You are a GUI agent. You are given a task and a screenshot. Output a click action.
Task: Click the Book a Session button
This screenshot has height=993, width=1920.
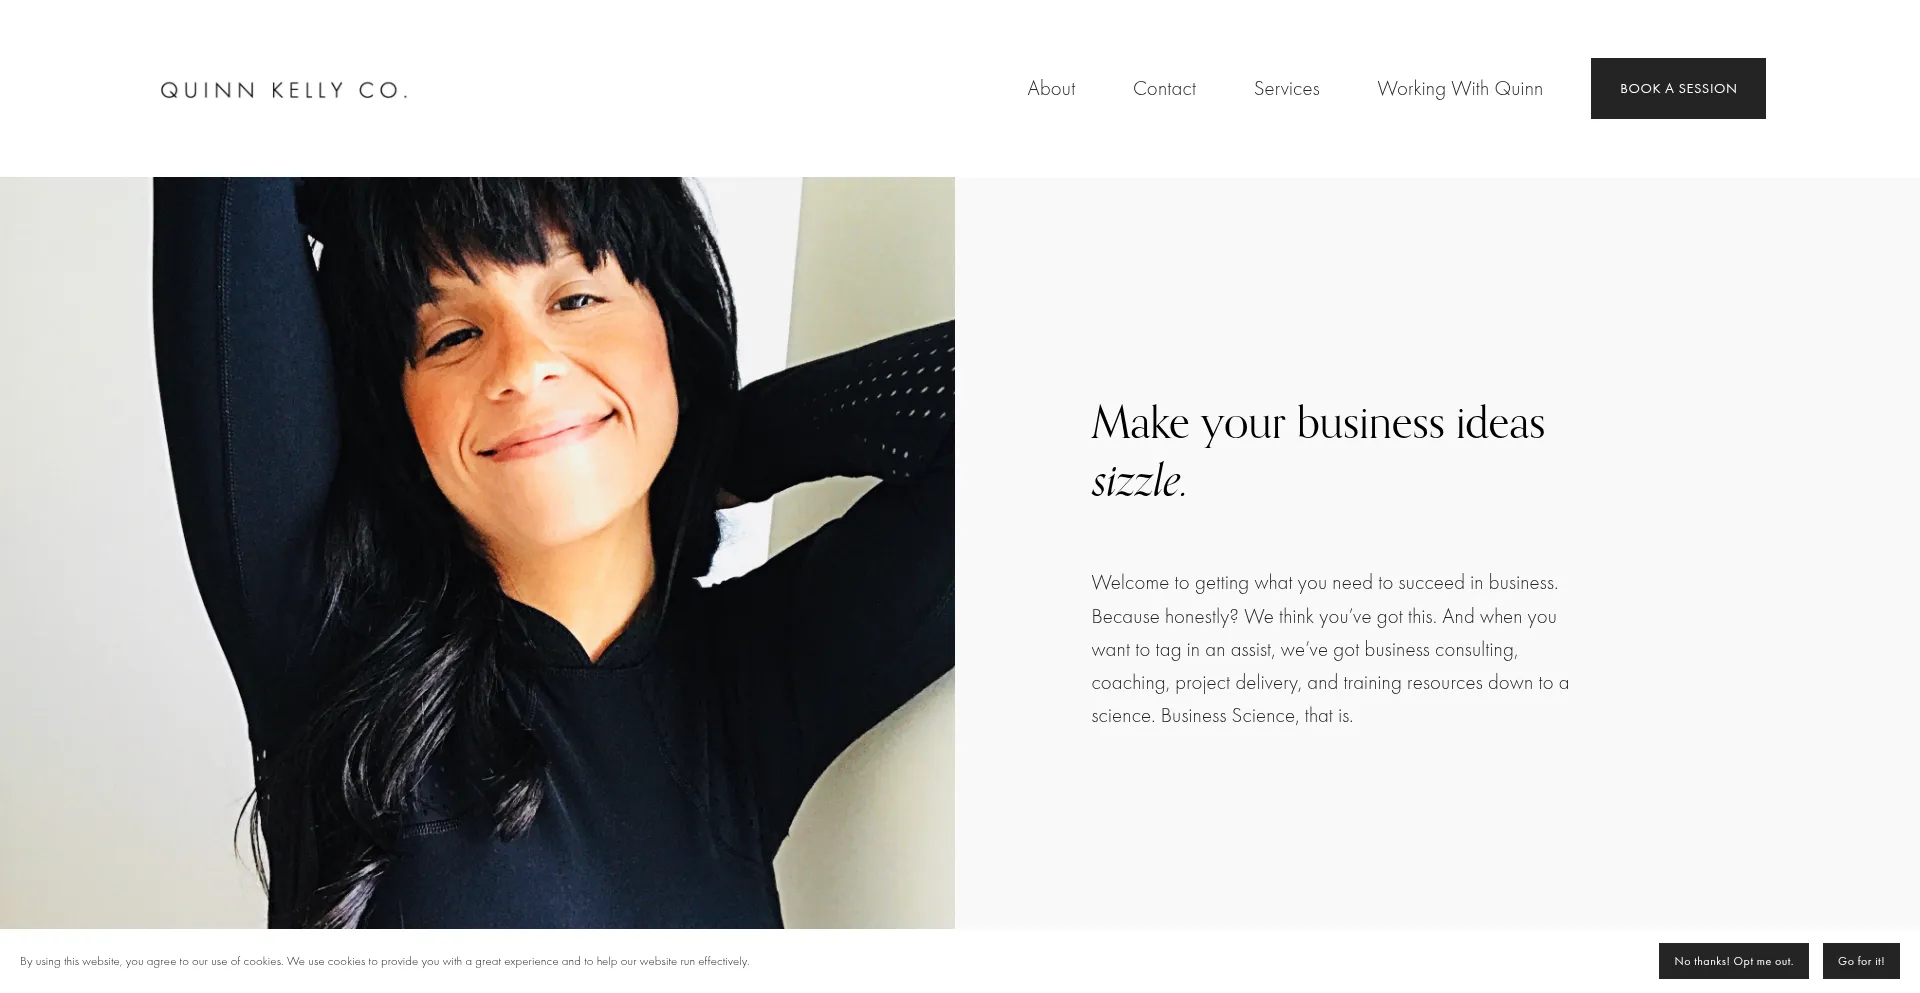pos(1678,88)
